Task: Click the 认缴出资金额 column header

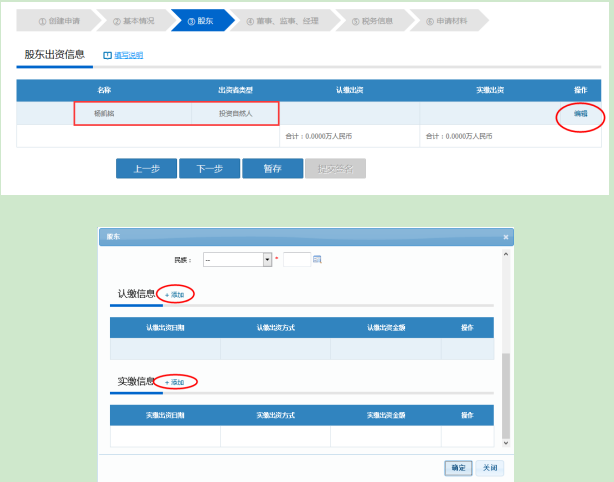Action: [x=386, y=327]
